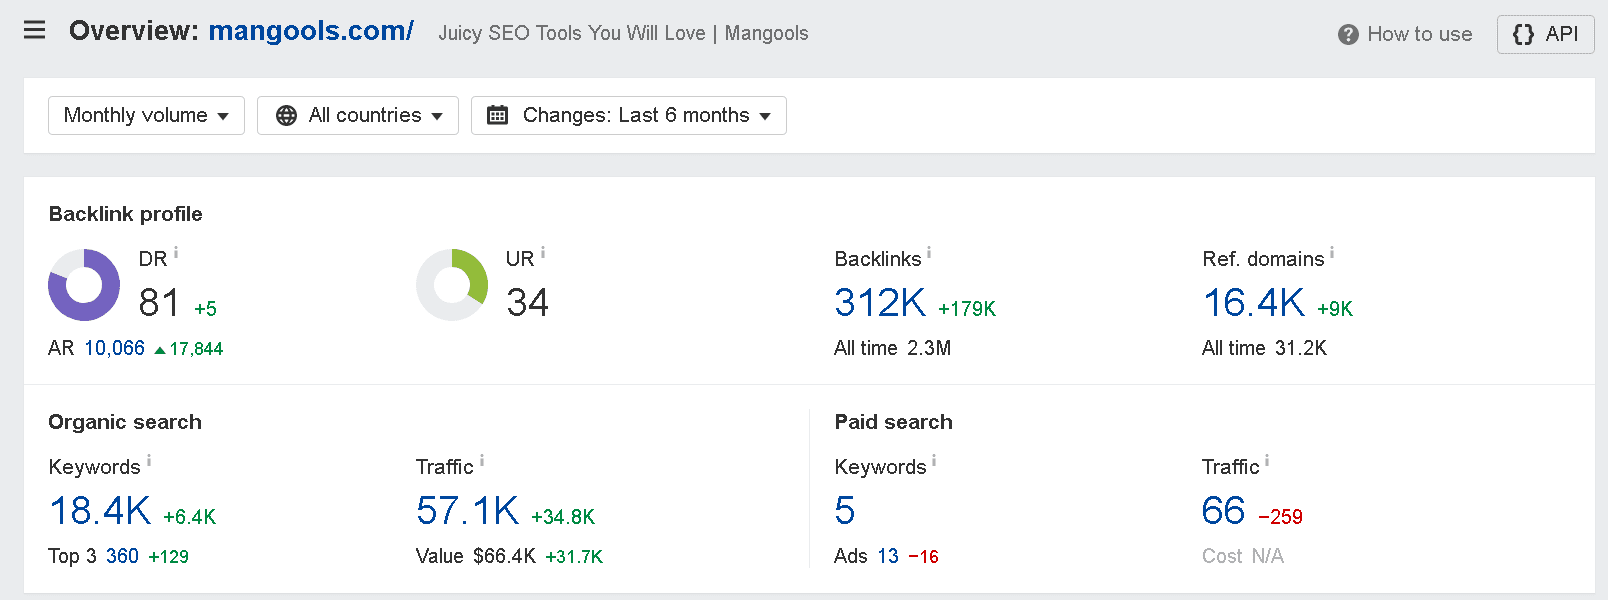This screenshot has height=600, width=1608.
Task: Click the AR change 17,844
Action: tap(189, 349)
